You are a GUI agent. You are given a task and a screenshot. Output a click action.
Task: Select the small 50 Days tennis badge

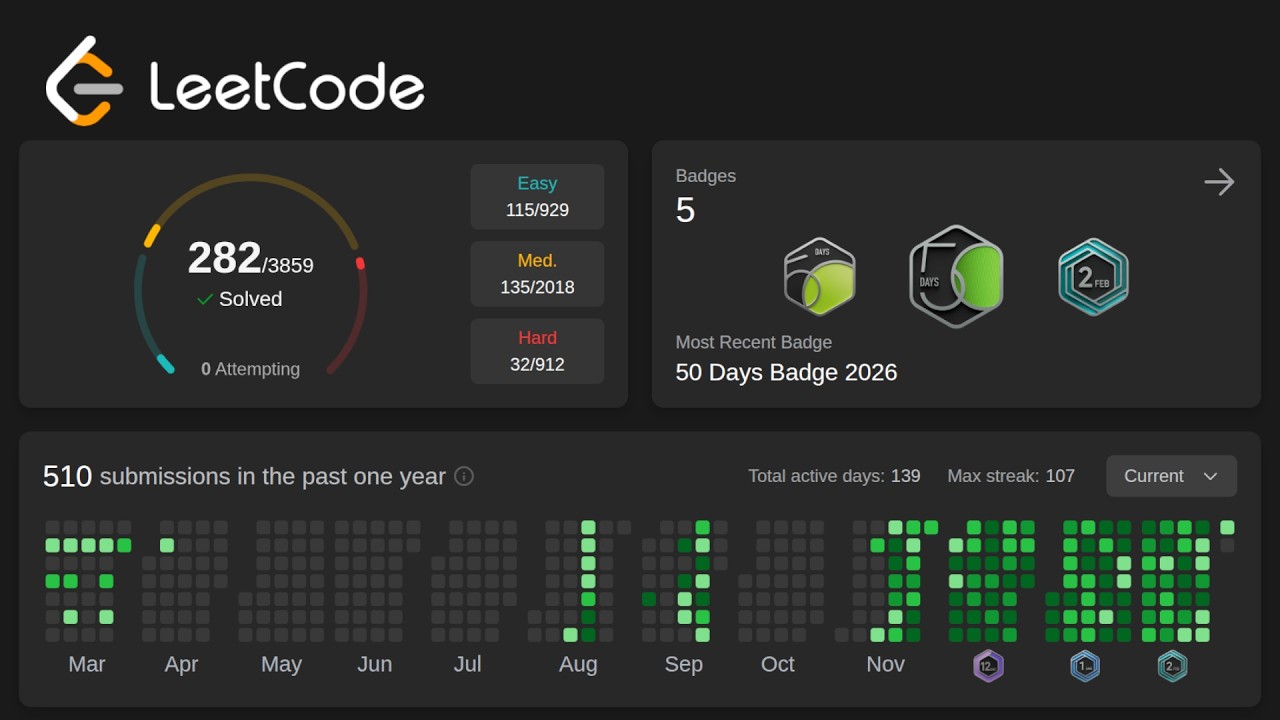coord(820,276)
